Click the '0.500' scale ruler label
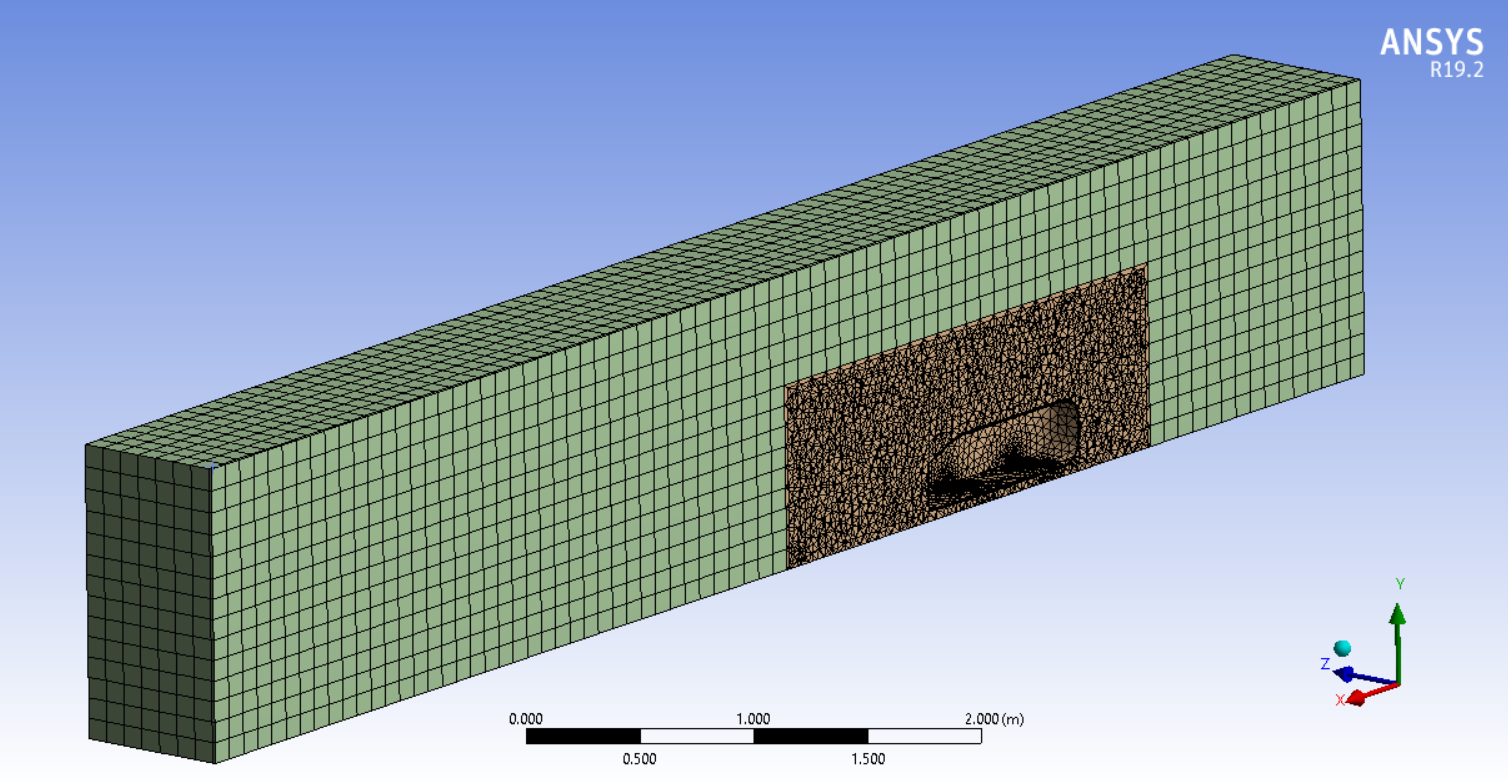 [x=640, y=758]
